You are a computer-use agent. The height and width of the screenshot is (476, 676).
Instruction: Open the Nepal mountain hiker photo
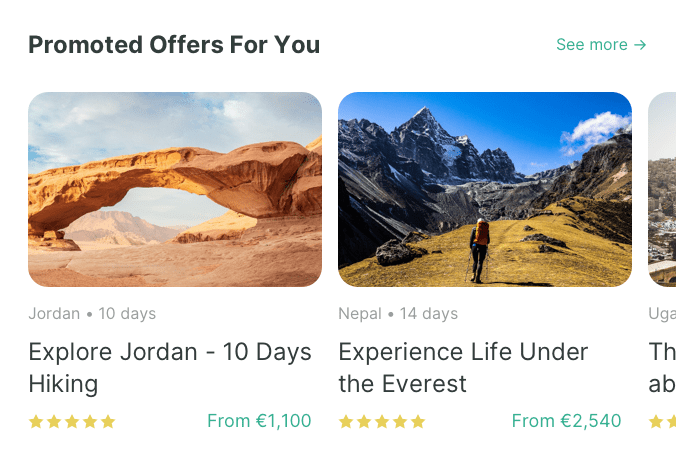(485, 189)
